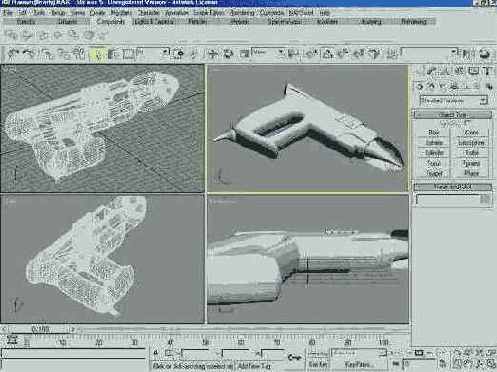Open the Customize menu
Screen dimensions: 497x372
click(x=271, y=13)
